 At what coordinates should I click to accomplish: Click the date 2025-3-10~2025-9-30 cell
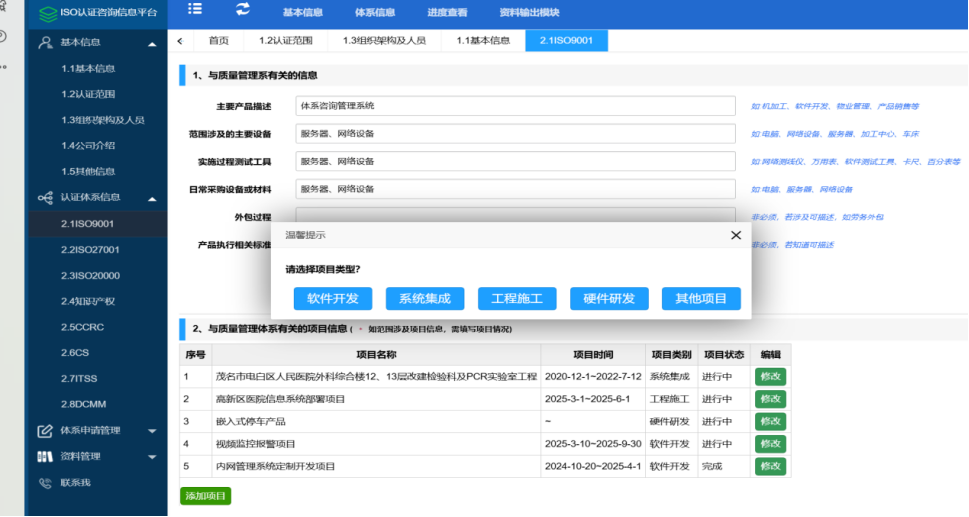coord(593,444)
